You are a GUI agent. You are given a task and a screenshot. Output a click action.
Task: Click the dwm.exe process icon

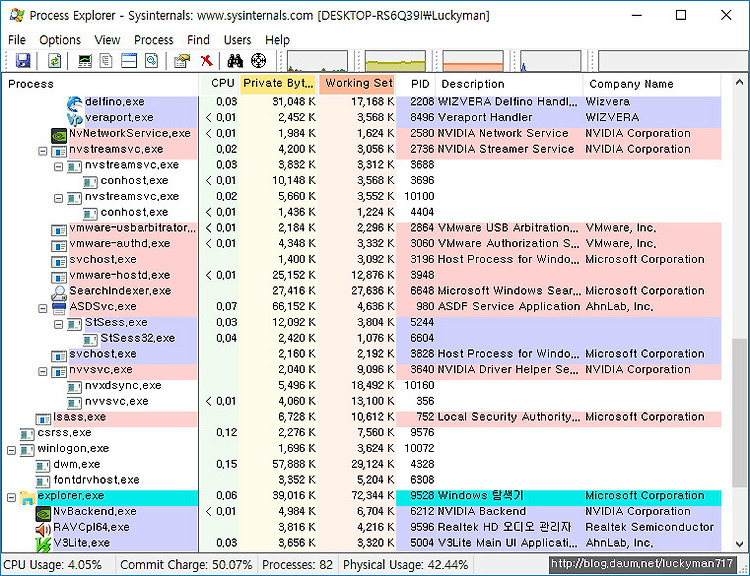coord(43,466)
